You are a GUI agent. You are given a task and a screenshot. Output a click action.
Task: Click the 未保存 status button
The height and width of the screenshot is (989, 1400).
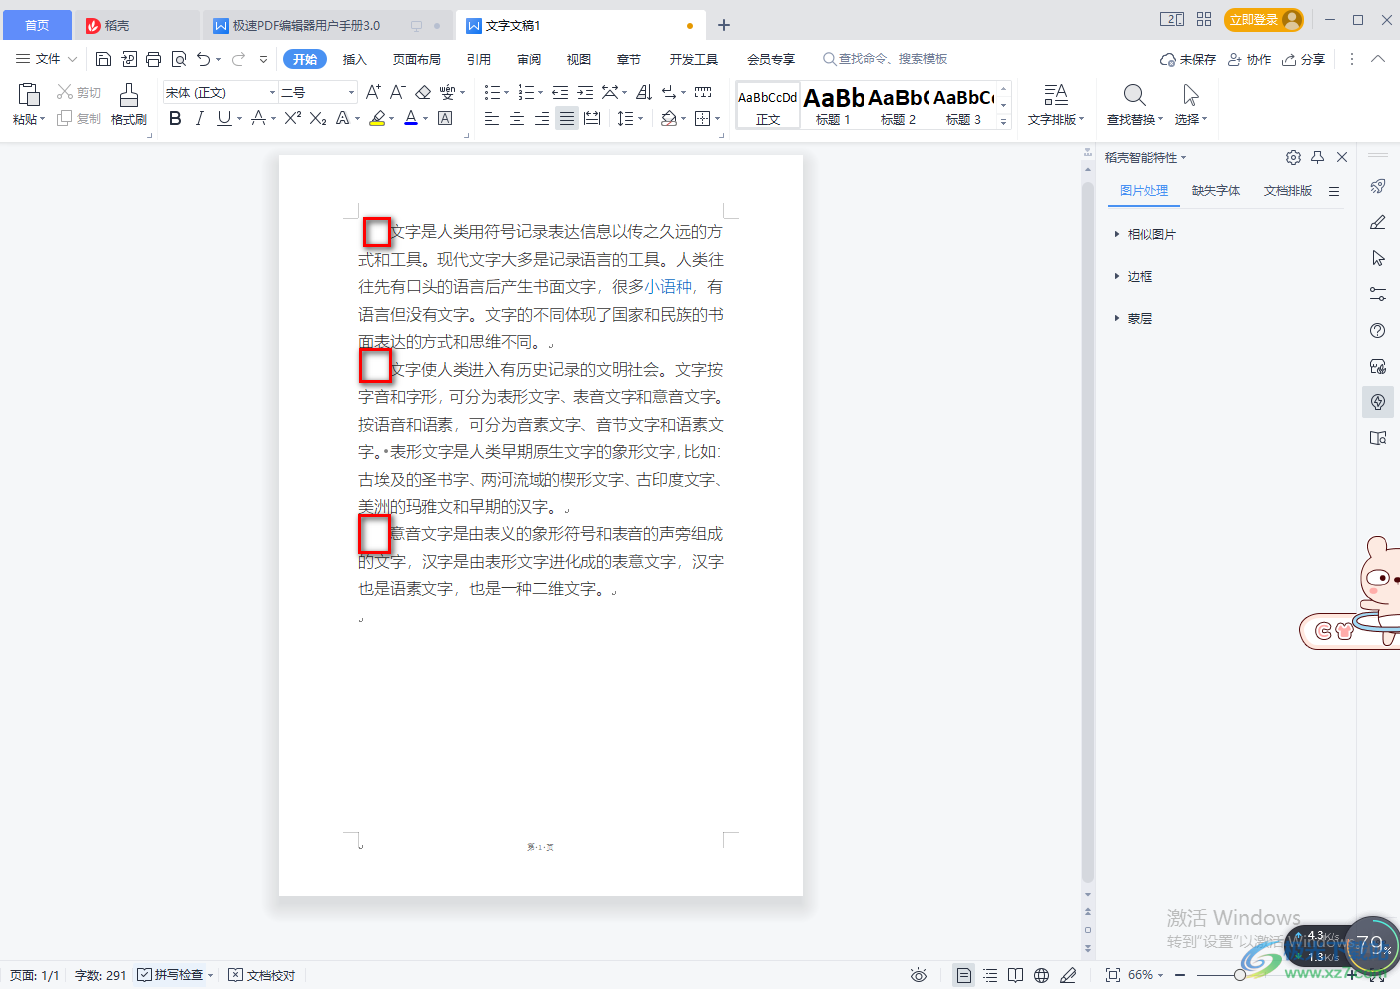[1188, 59]
